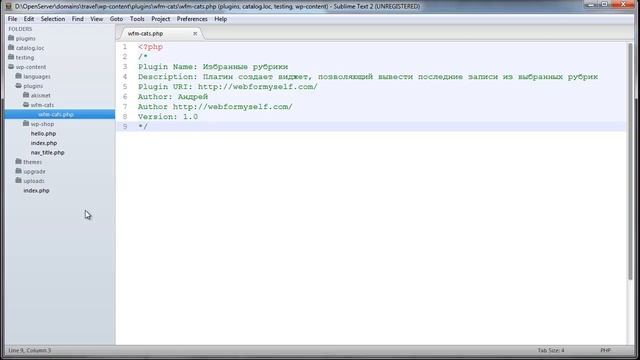Collapse the plugins folder inside wp-content
Screen dimensions: 640x360
(18, 85)
